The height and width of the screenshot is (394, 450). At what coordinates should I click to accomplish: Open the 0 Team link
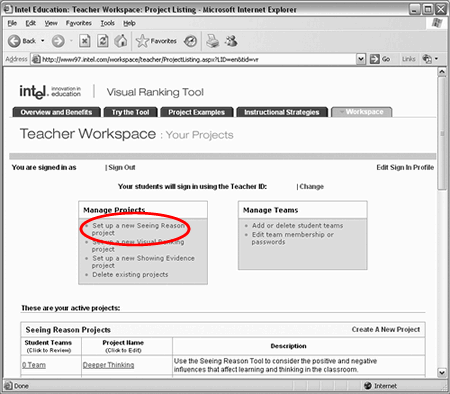(34, 365)
